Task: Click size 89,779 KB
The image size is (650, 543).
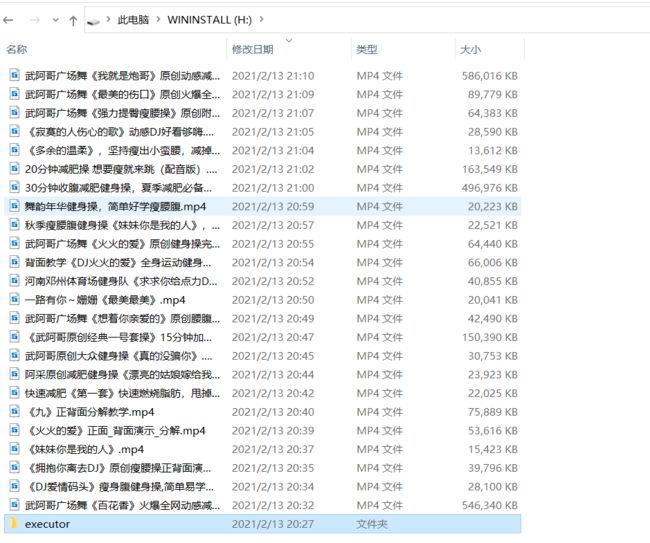Action: coord(493,95)
